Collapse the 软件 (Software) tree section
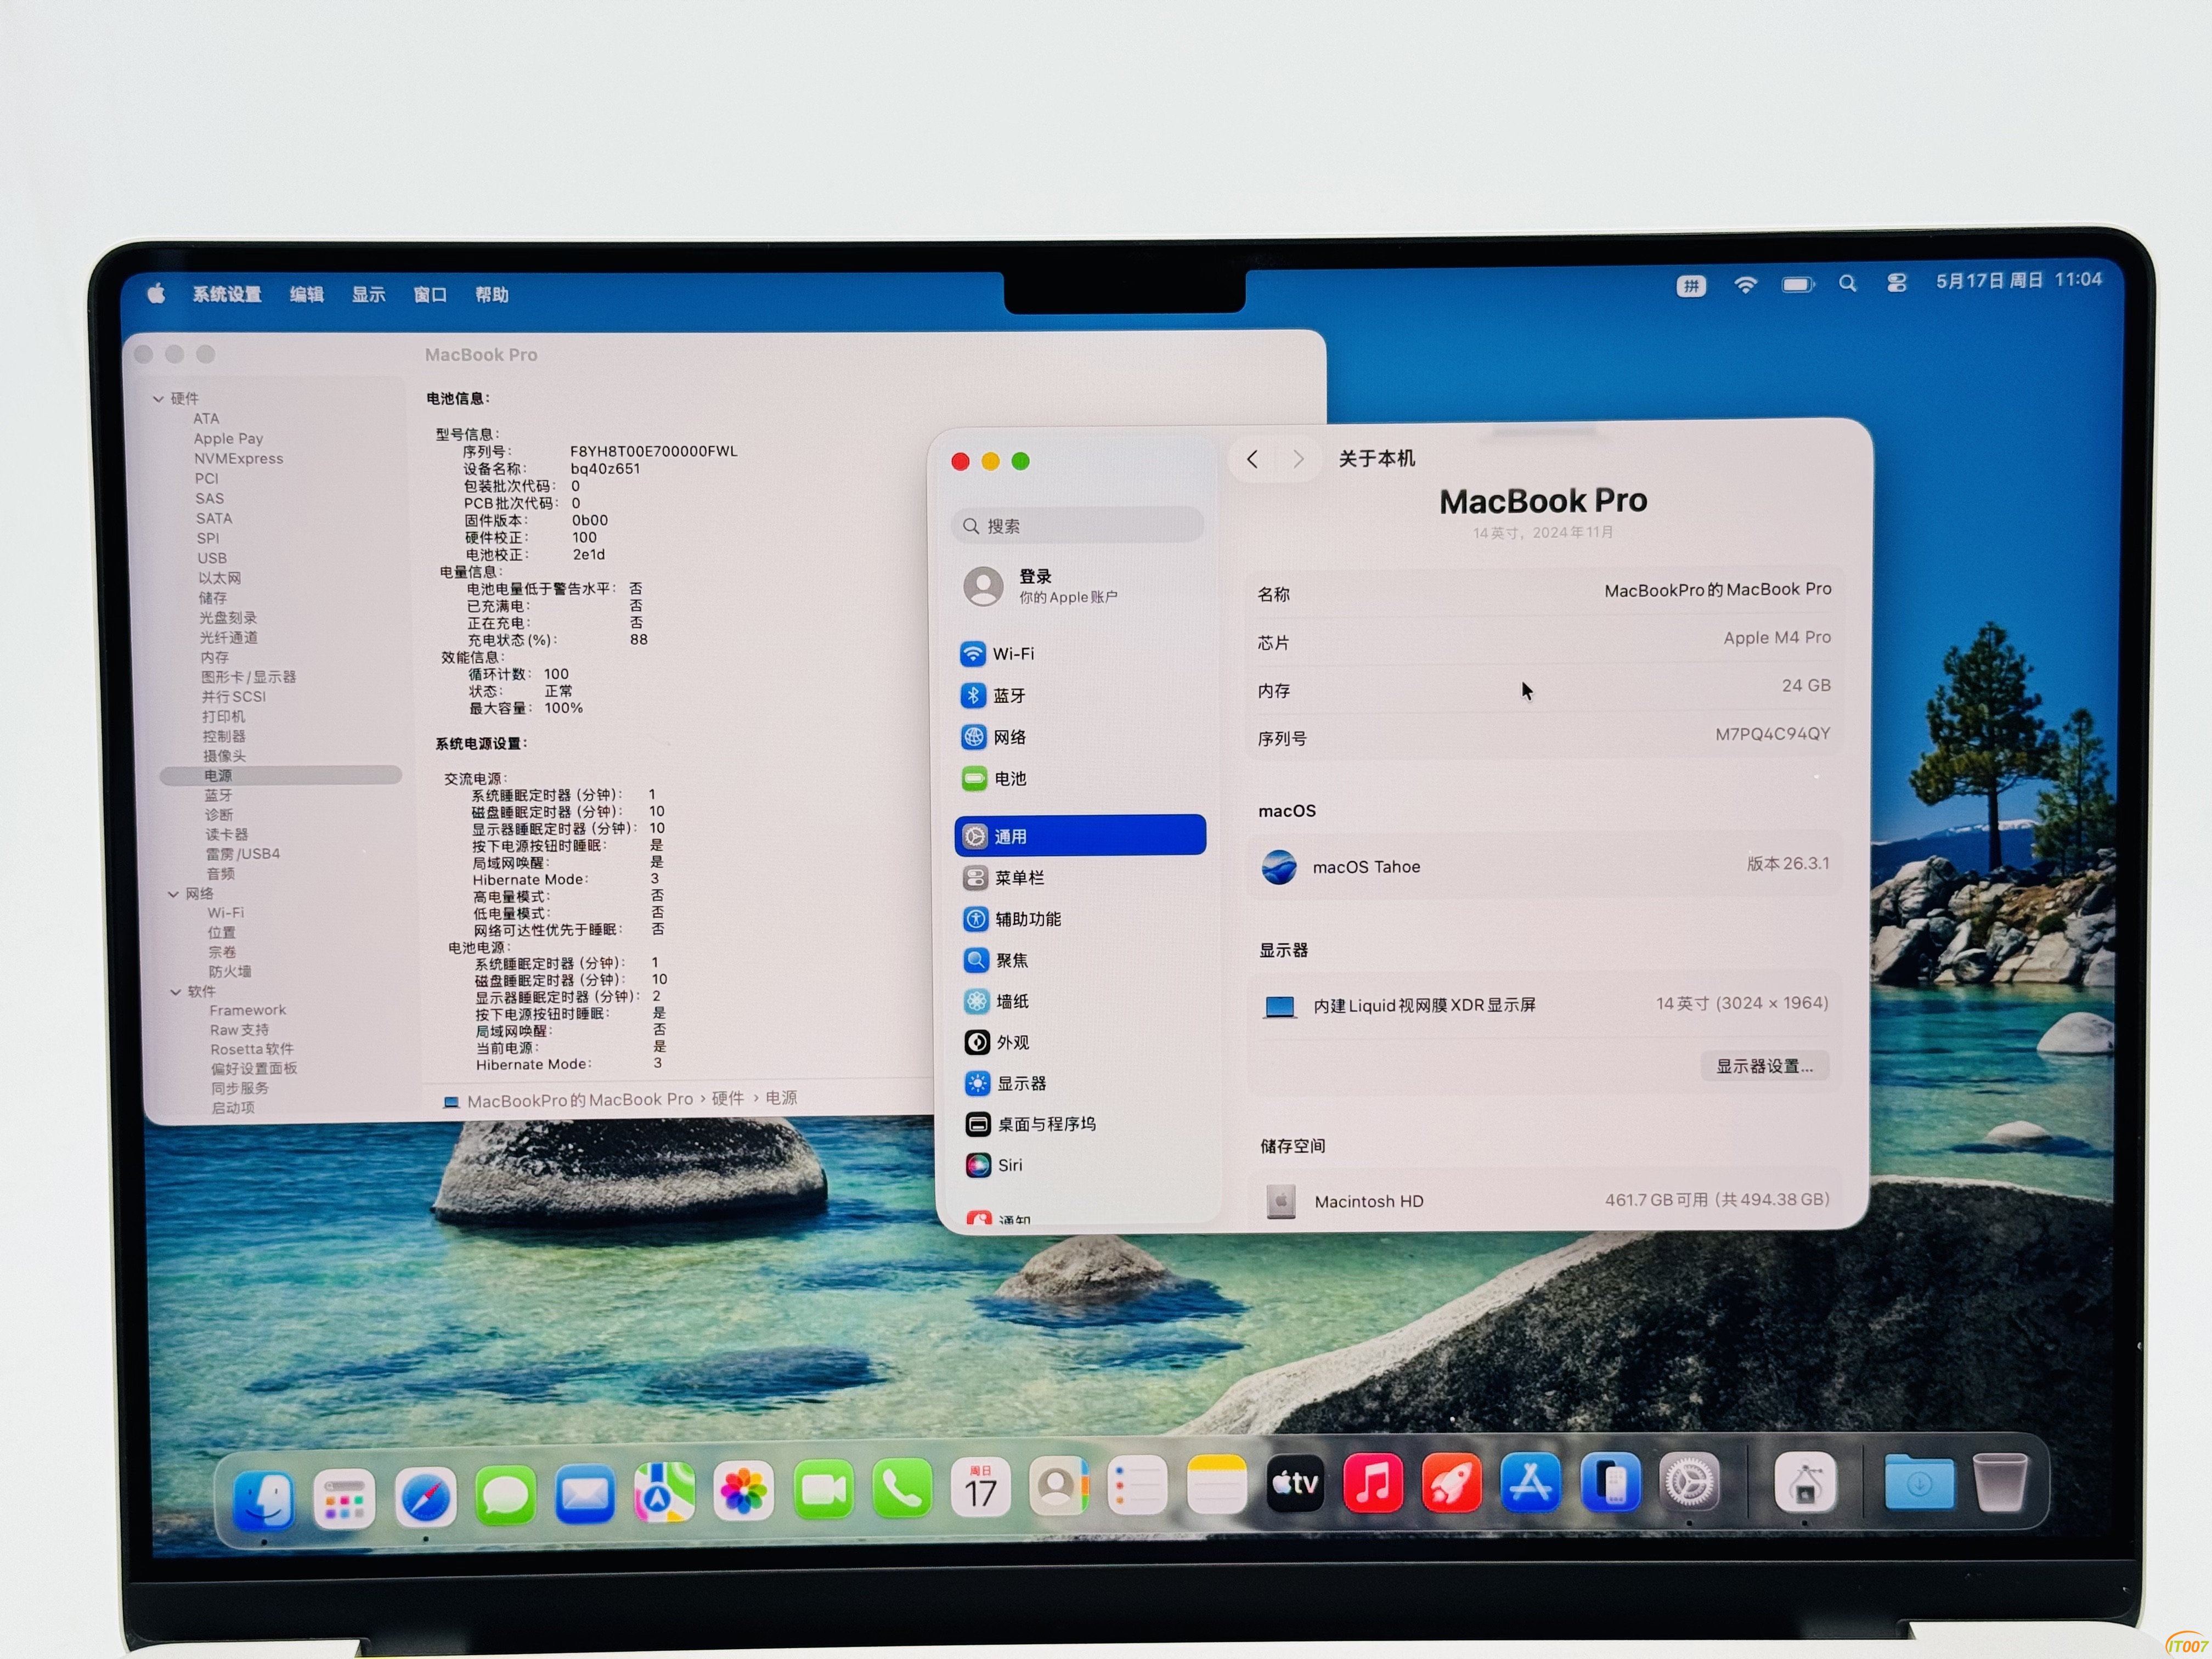 pyautogui.click(x=175, y=992)
